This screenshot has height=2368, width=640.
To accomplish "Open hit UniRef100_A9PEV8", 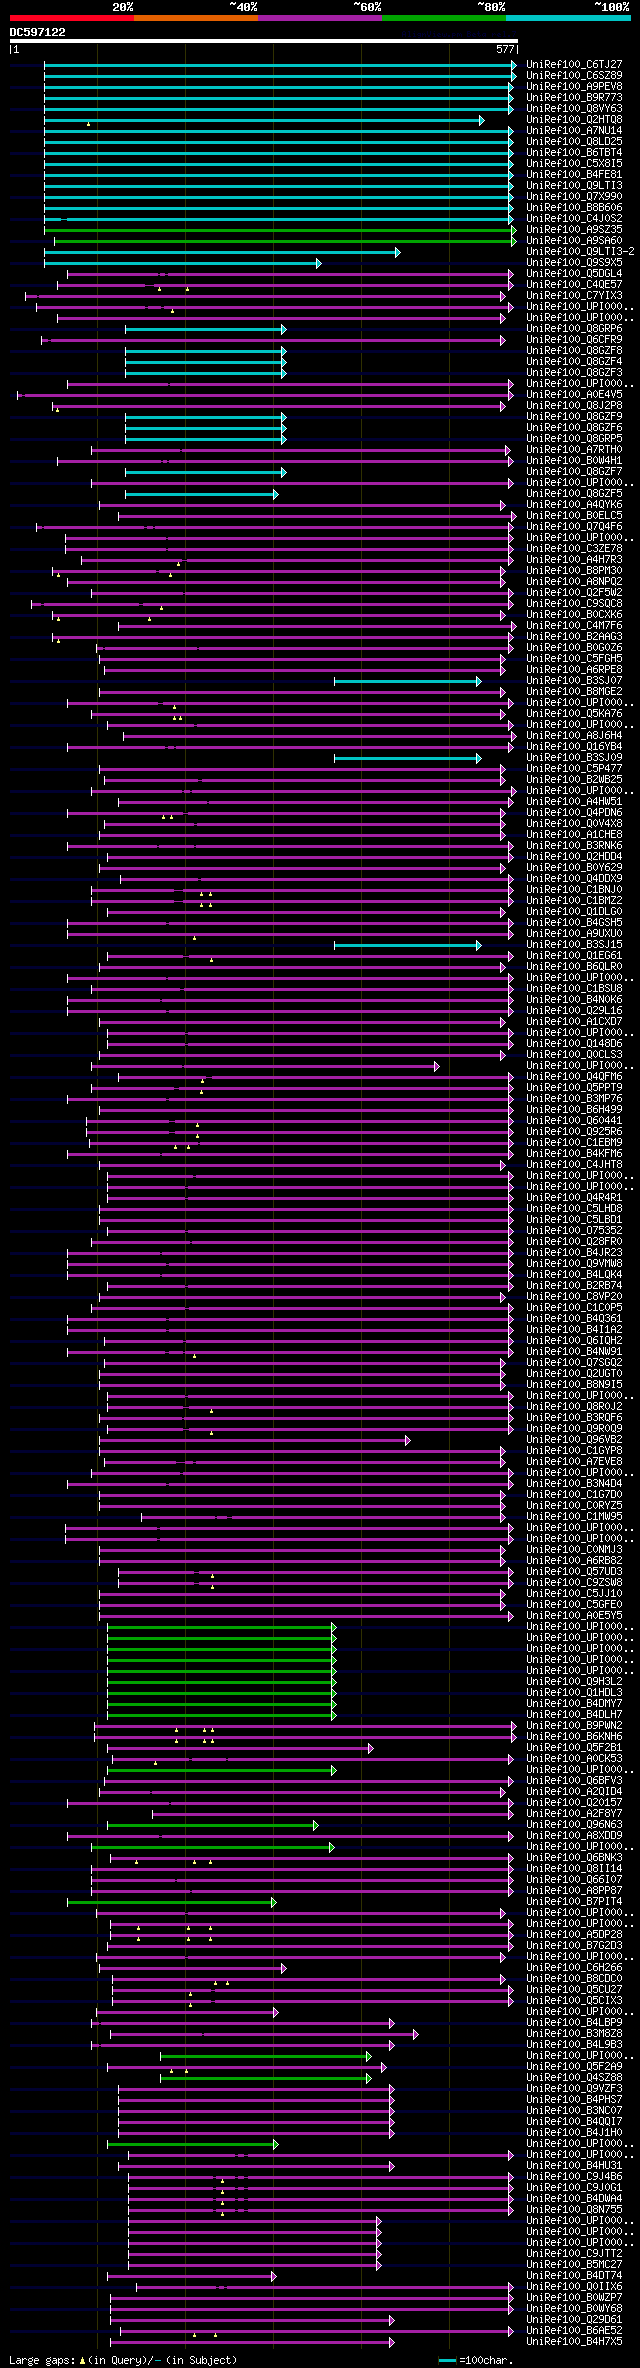I will pos(574,86).
